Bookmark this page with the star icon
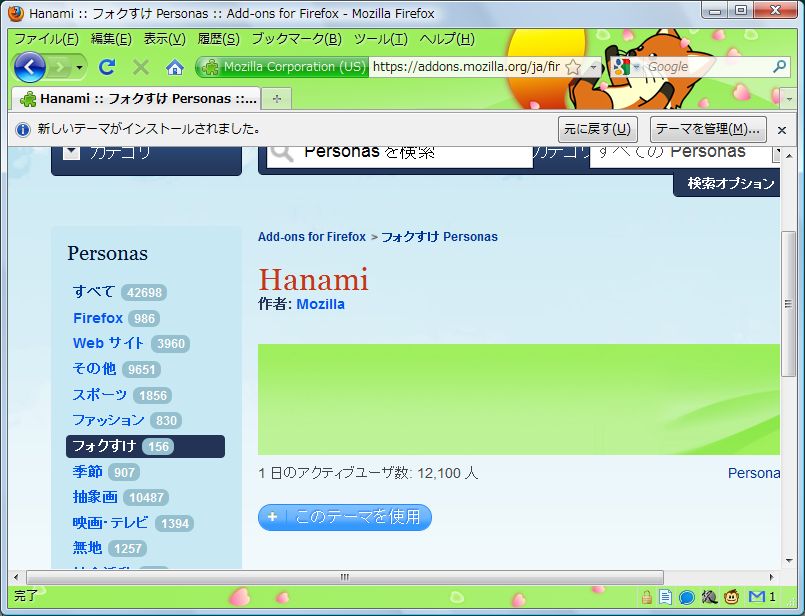The image size is (805, 616). [573, 67]
